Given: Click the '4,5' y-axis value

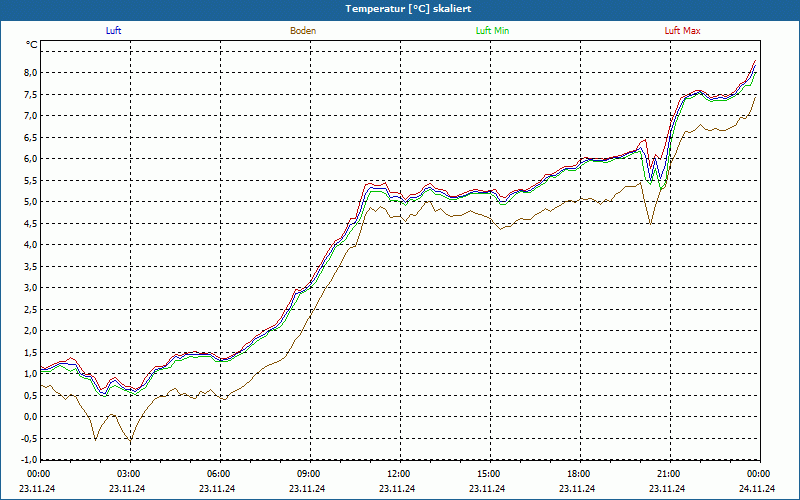Looking at the screenshot, I should click(31, 223).
